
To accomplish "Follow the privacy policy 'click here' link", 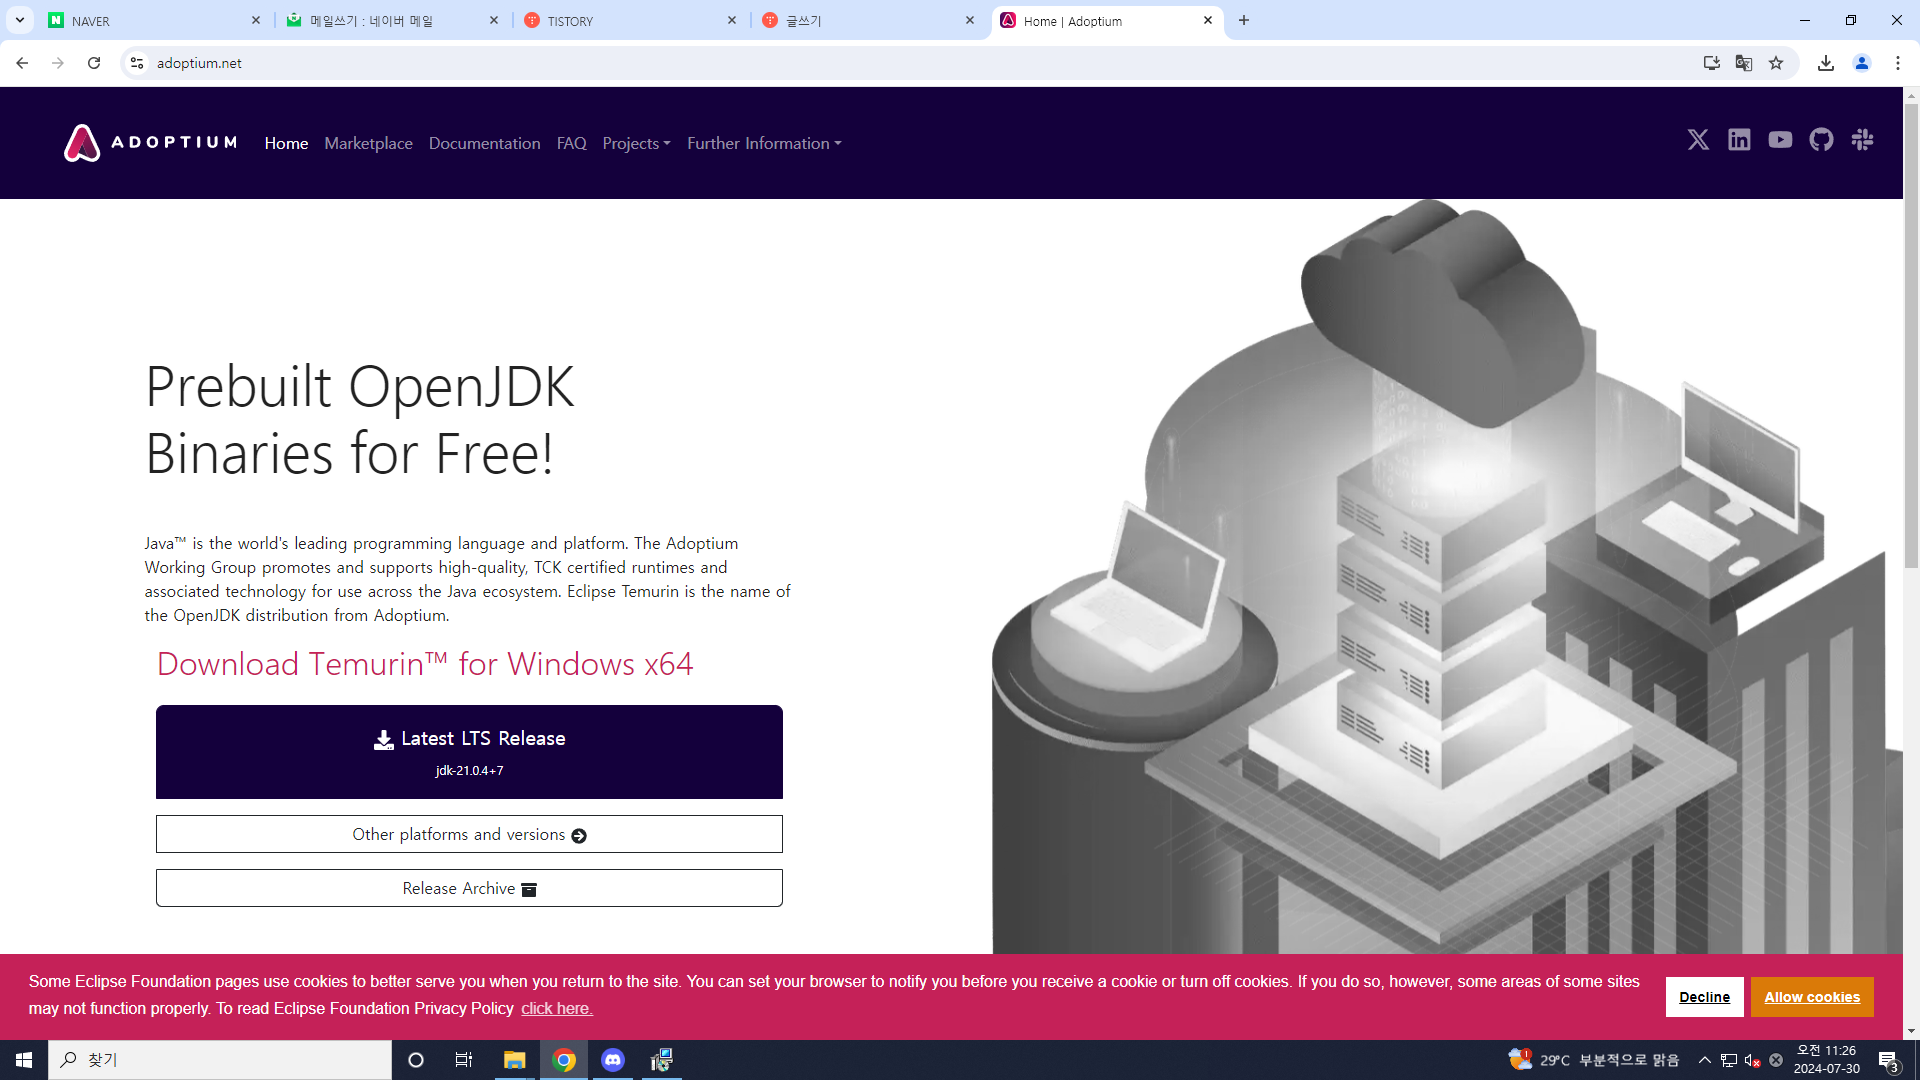I will click(556, 1008).
